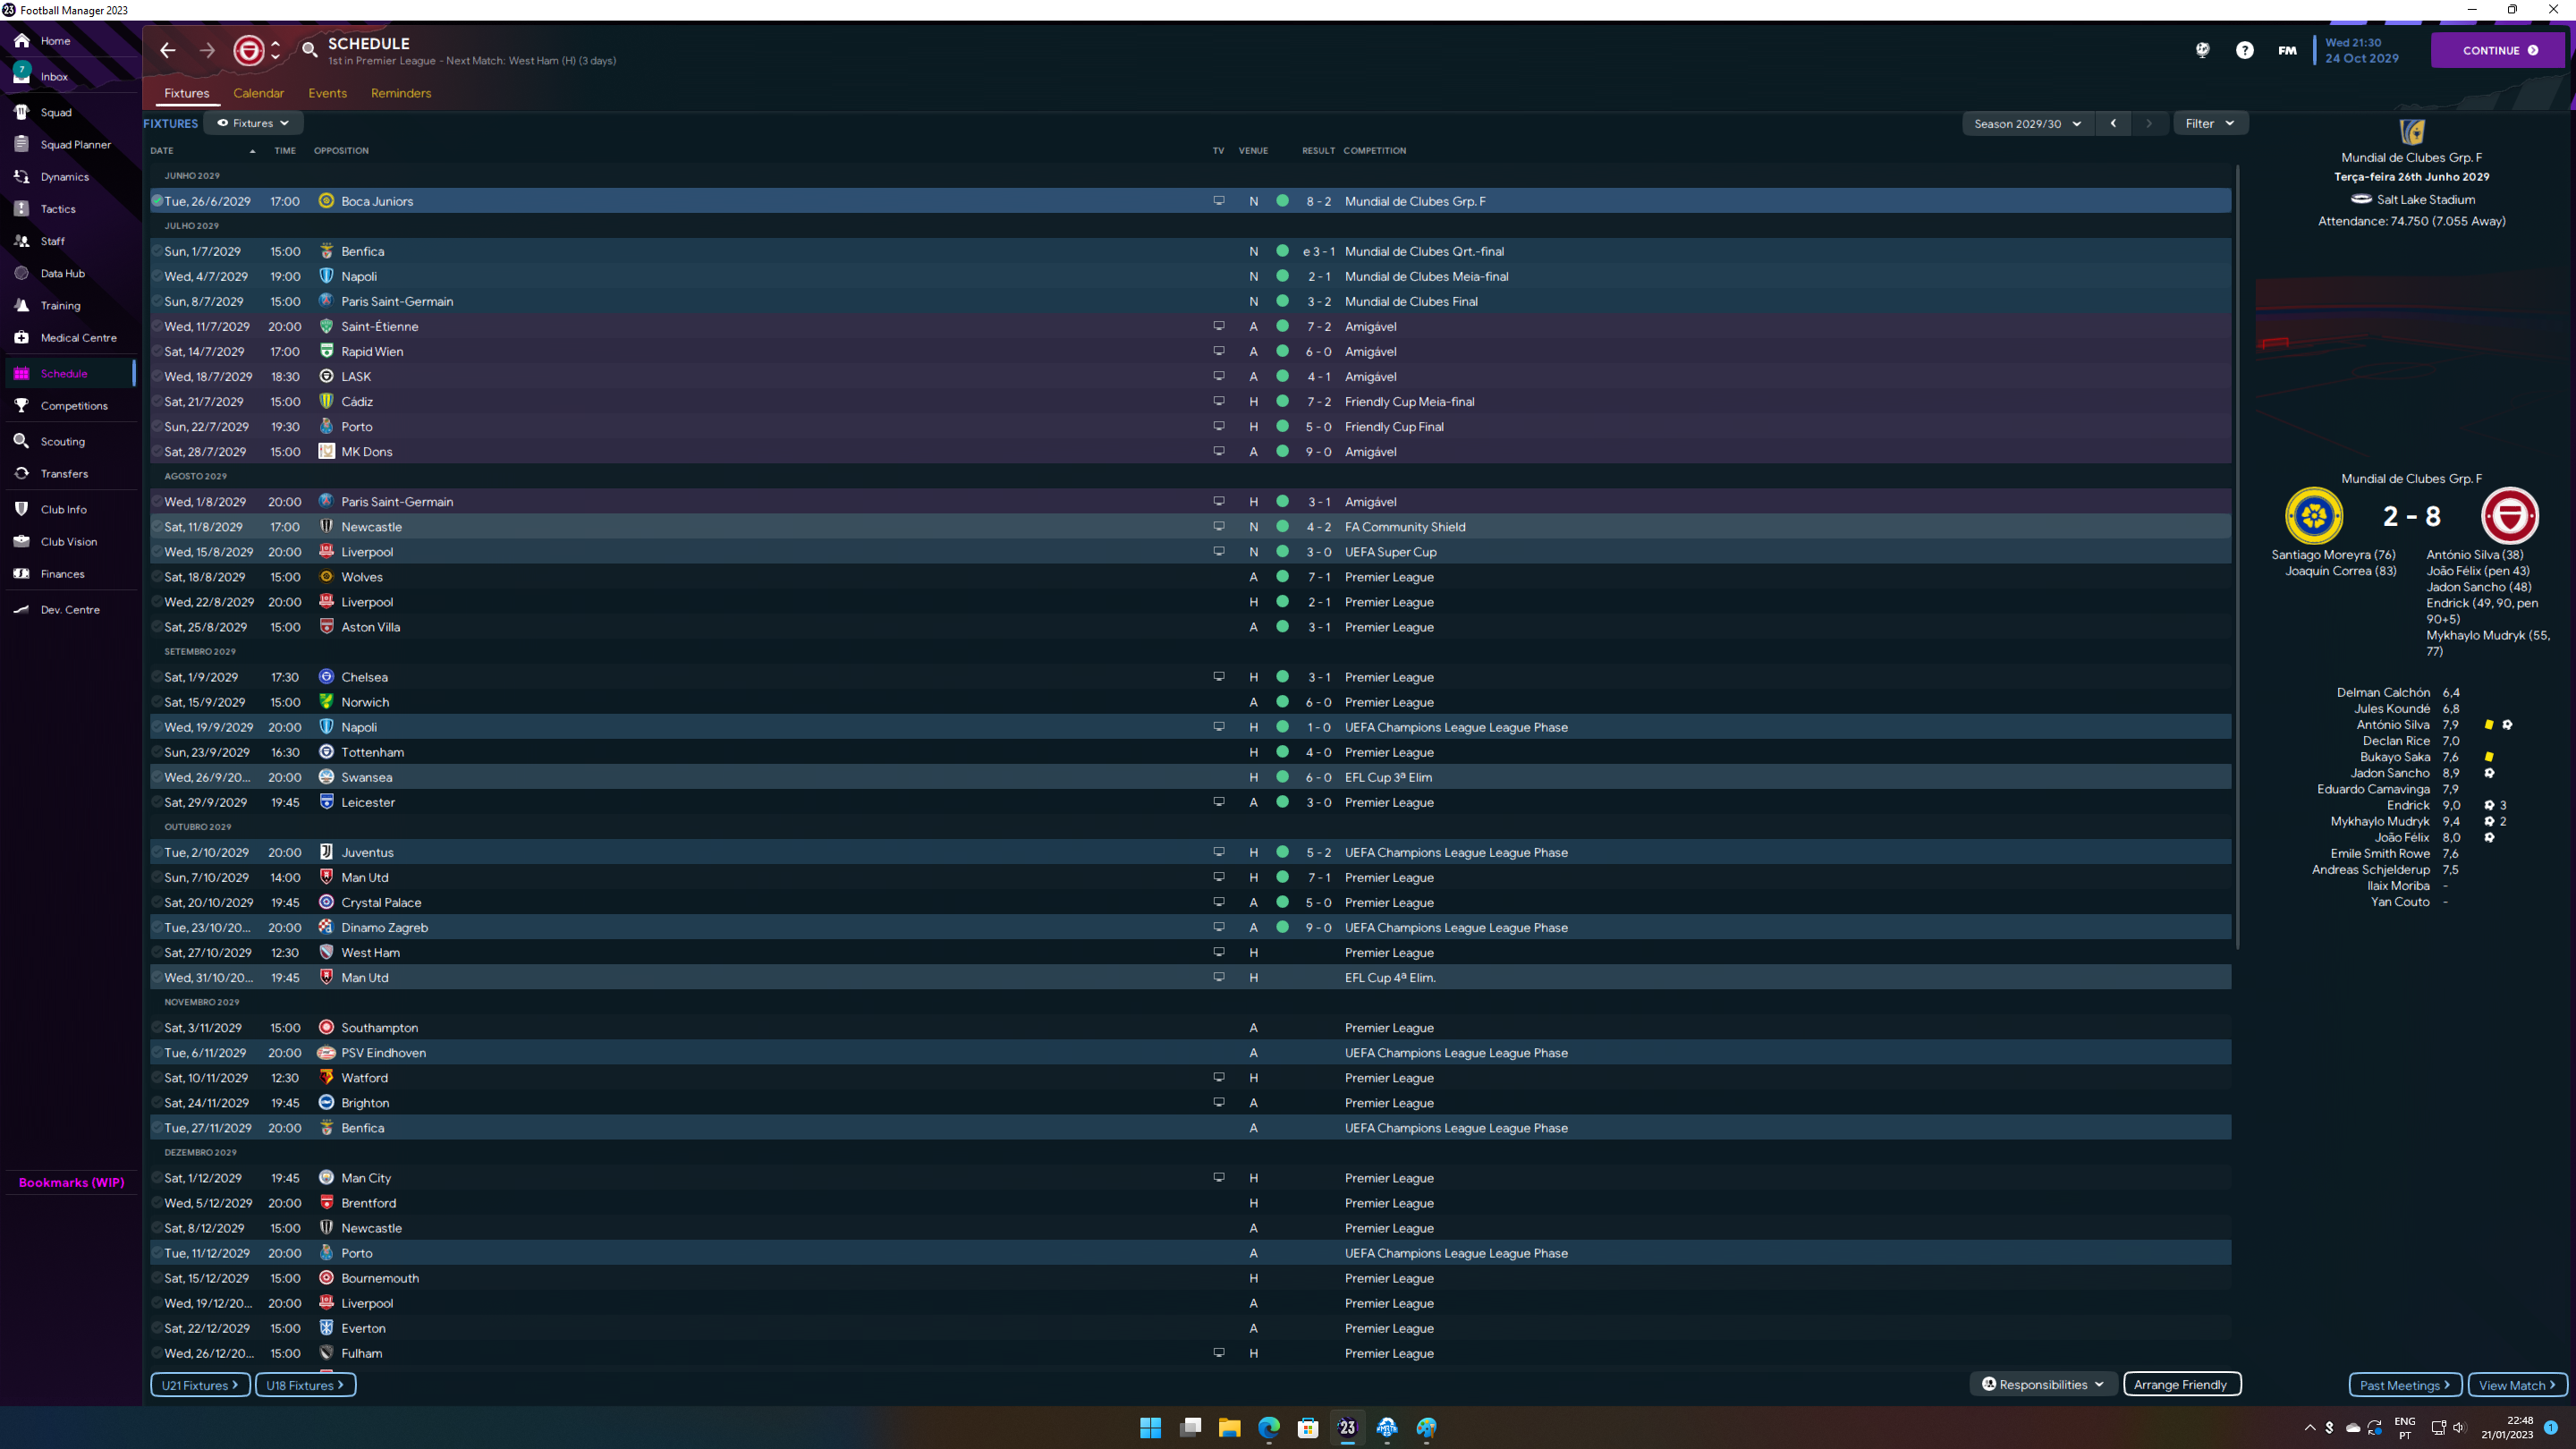Open the search magnifier icon

(310, 50)
